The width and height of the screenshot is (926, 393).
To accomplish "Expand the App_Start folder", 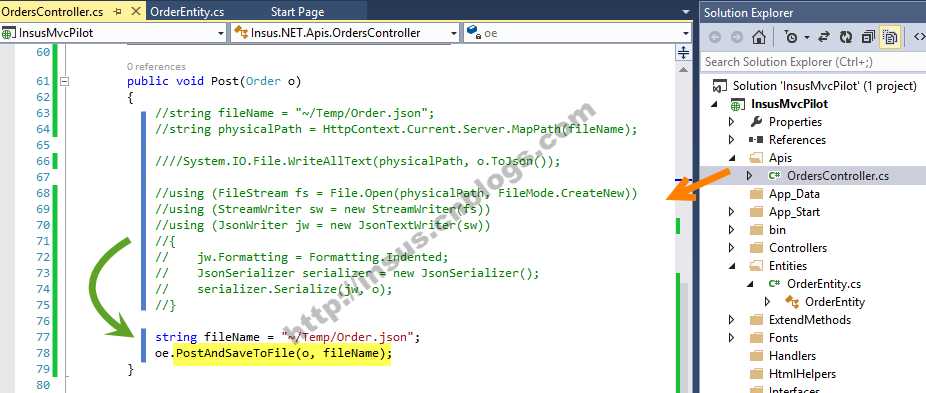I will pos(732,212).
